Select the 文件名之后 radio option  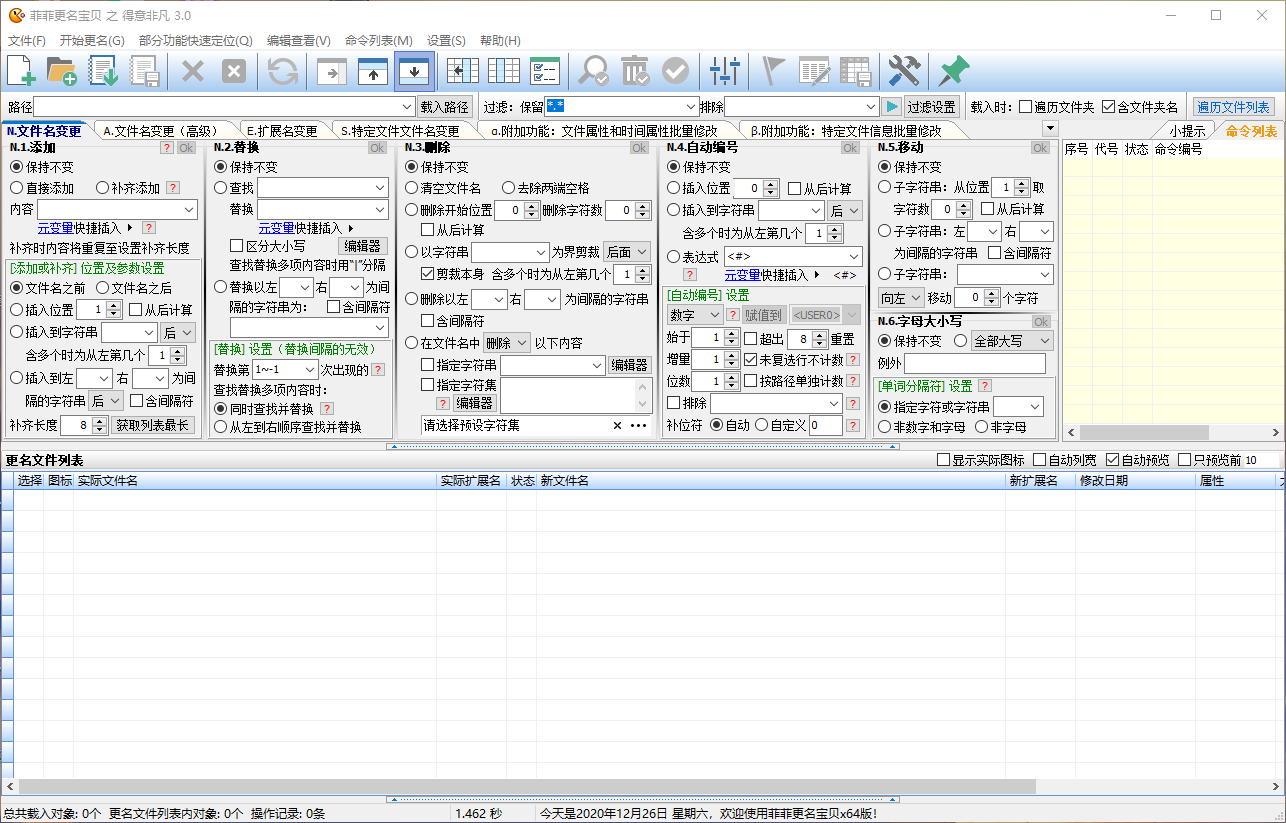coord(102,288)
